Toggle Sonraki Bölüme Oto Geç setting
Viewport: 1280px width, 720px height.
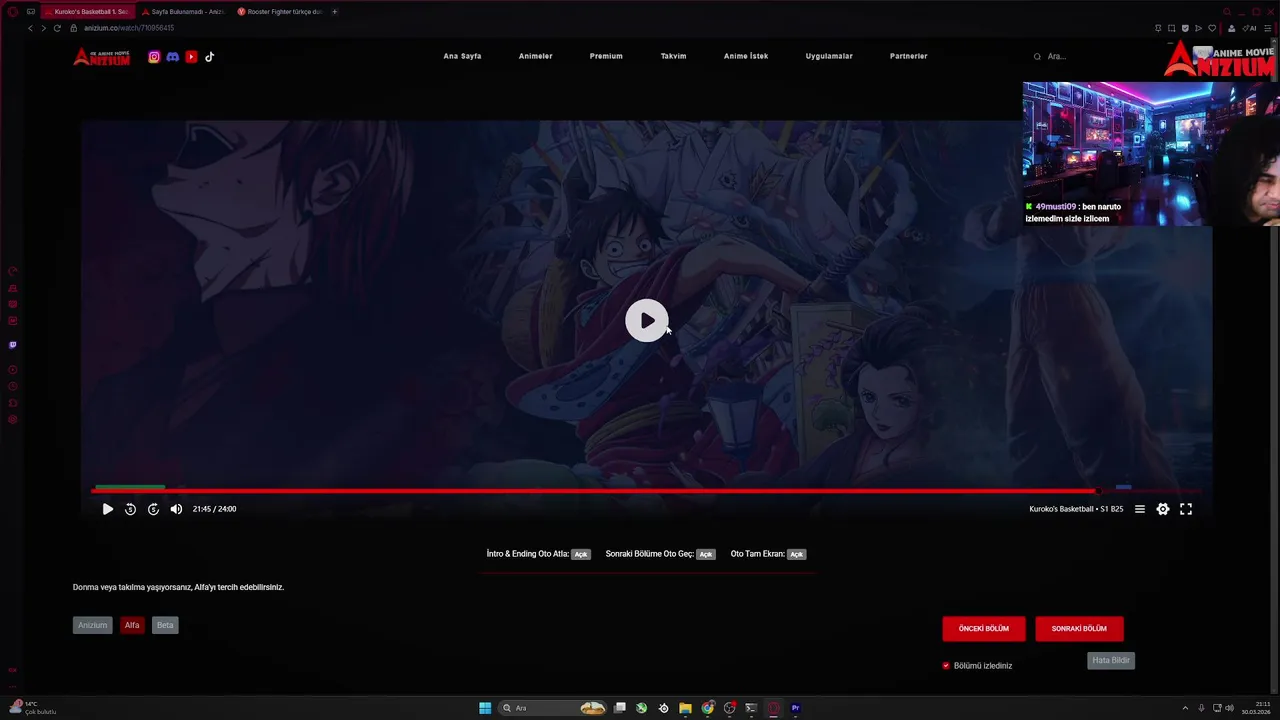tap(706, 554)
